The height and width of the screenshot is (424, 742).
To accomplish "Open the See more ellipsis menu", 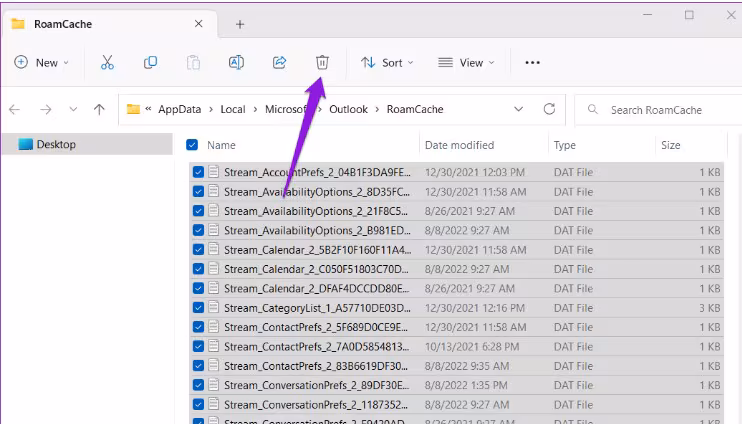I will (532, 62).
